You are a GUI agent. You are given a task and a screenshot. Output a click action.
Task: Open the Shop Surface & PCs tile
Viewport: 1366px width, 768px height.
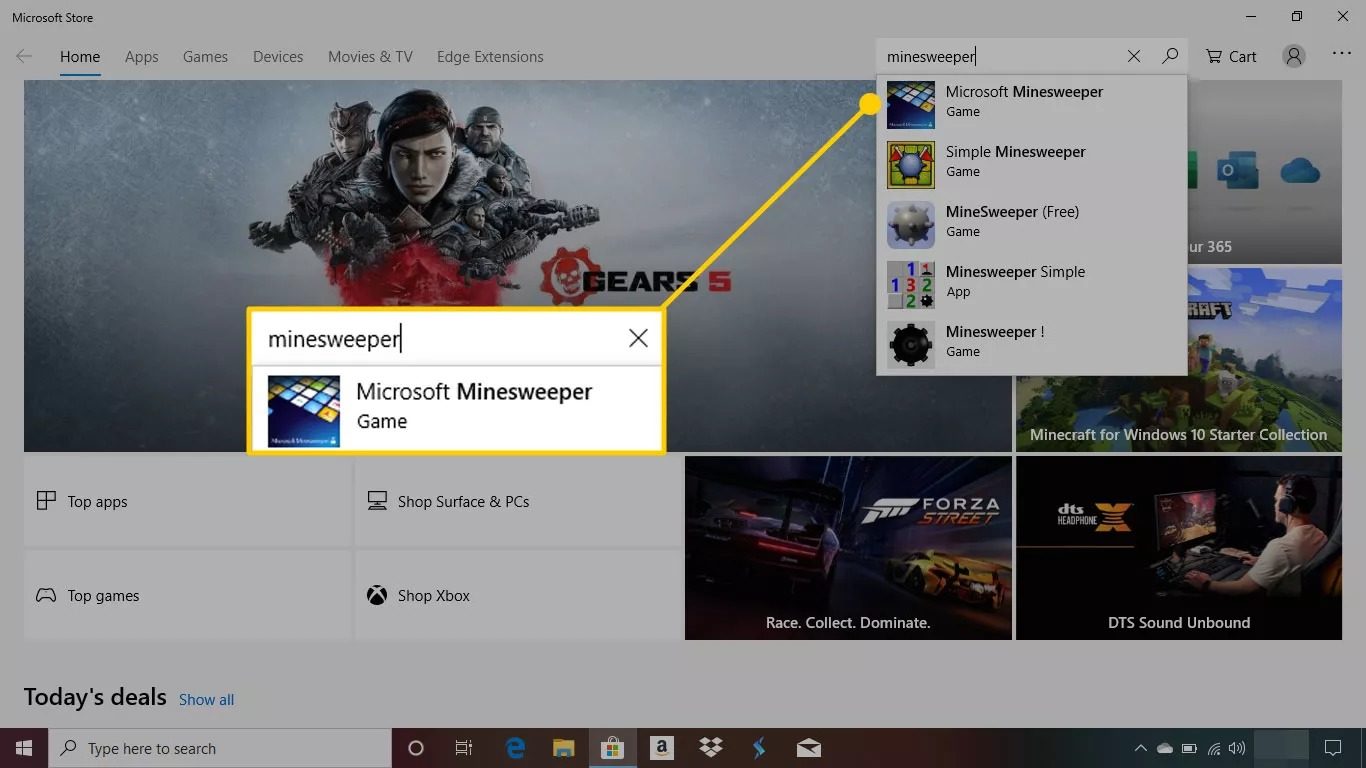coord(518,501)
